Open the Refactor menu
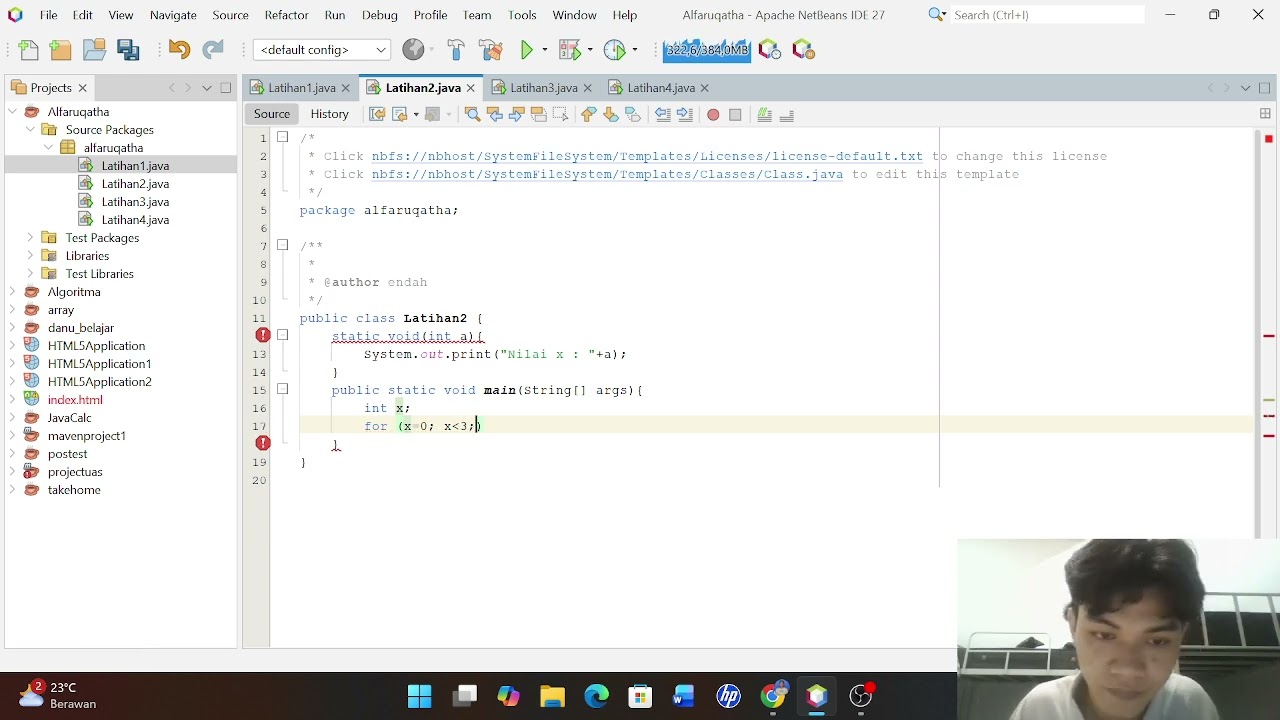Screen dimensions: 1280x720 [286, 15]
